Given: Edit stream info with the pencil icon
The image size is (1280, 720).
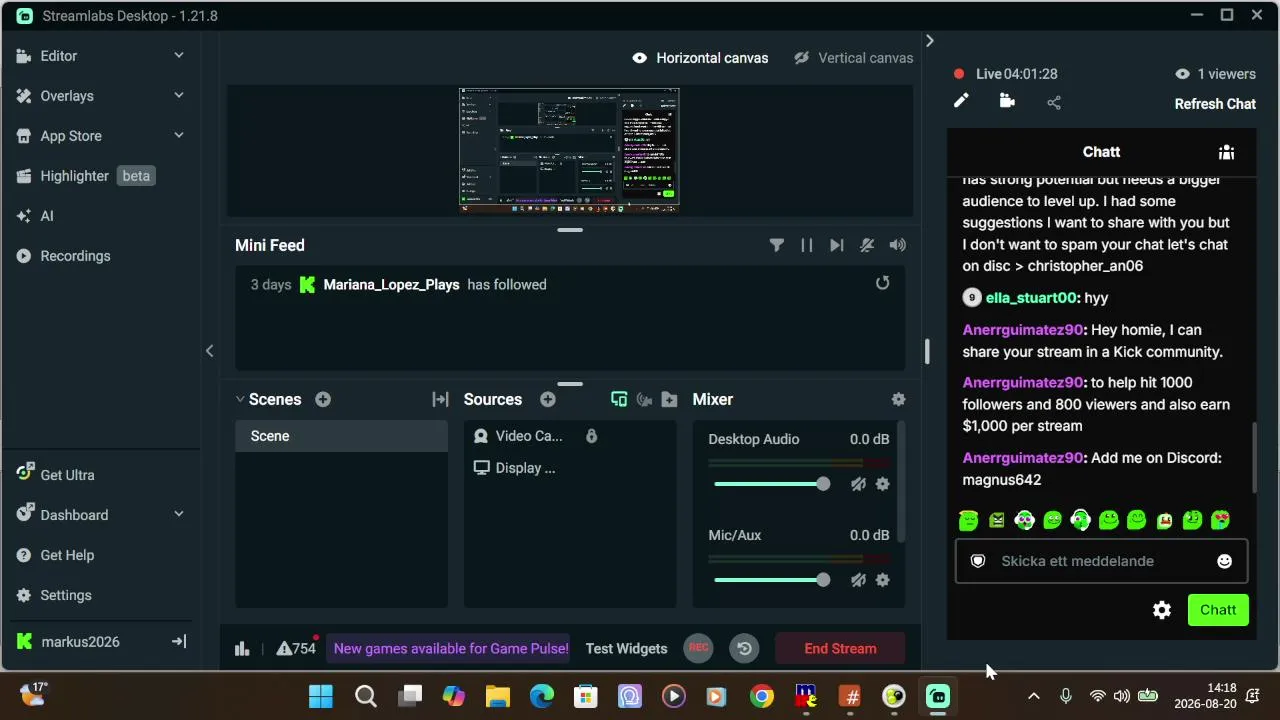Looking at the screenshot, I should click(x=961, y=101).
